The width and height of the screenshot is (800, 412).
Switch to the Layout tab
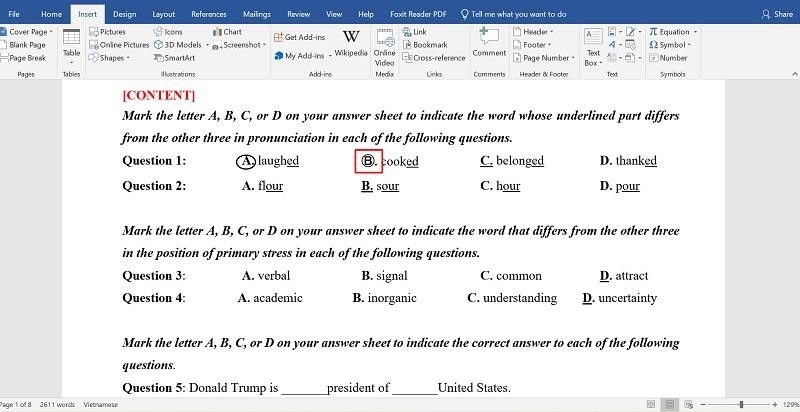coord(164,14)
